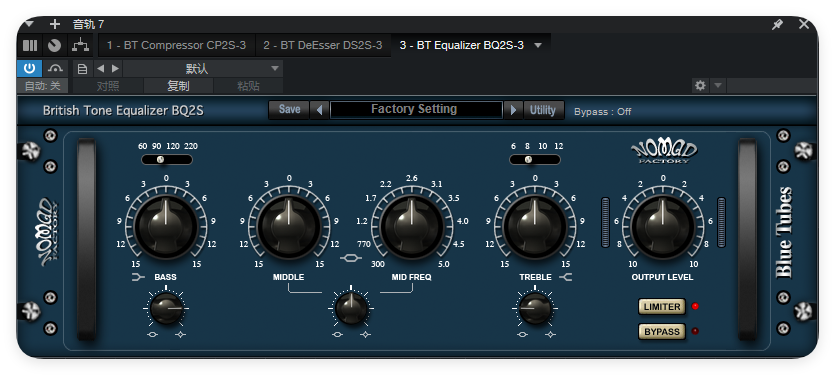Expand the arrow beside the gear
The height and width of the screenshot is (375, 835).
[x=717, y=85]
